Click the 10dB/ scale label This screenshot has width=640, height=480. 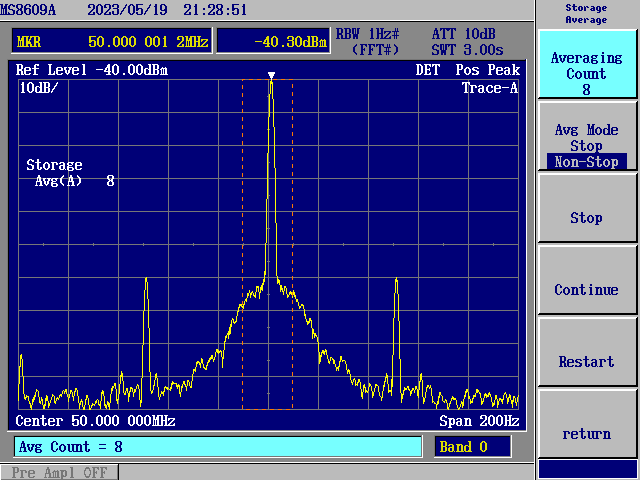click(x=39, y=88)
